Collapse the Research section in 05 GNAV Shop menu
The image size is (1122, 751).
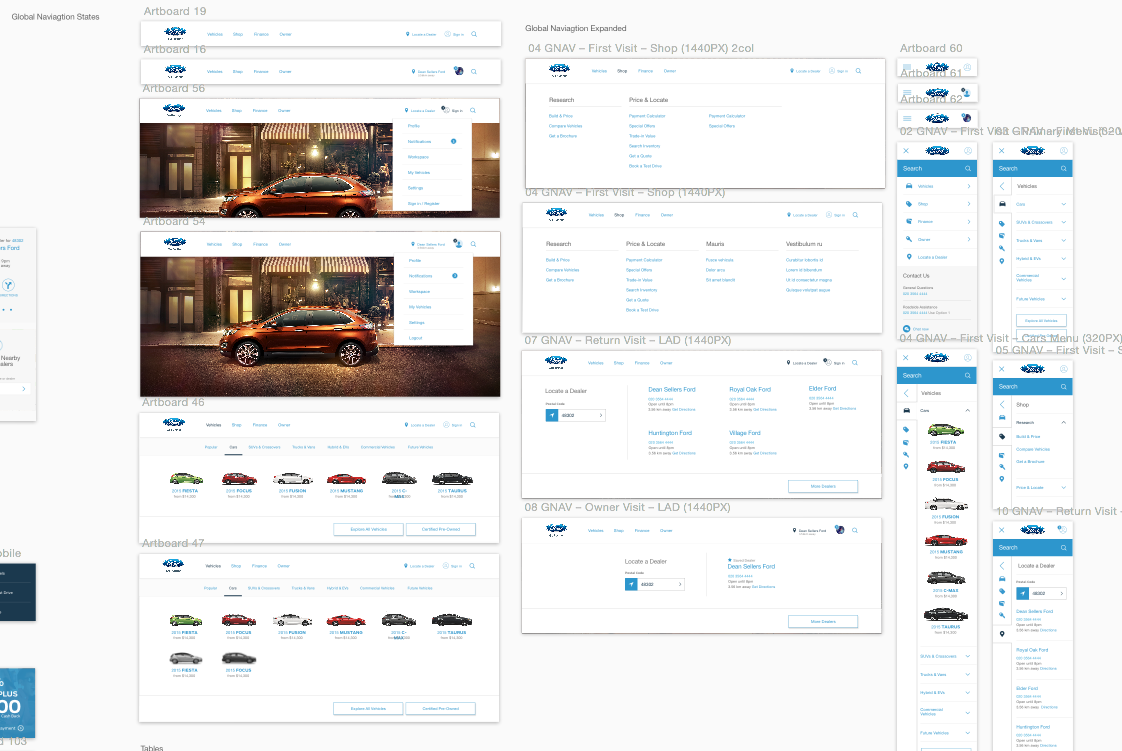point(1064,423)
